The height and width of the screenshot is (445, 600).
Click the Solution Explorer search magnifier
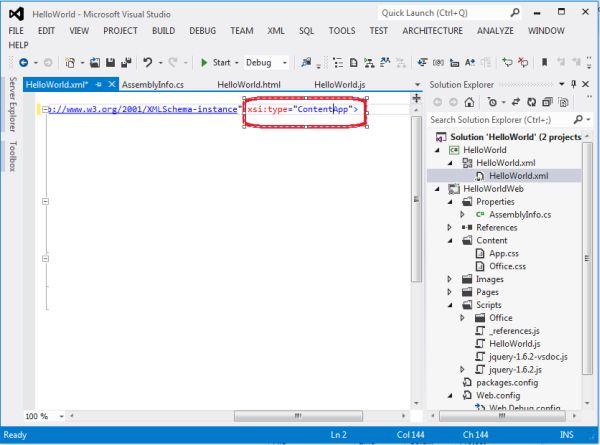[578, 120]
